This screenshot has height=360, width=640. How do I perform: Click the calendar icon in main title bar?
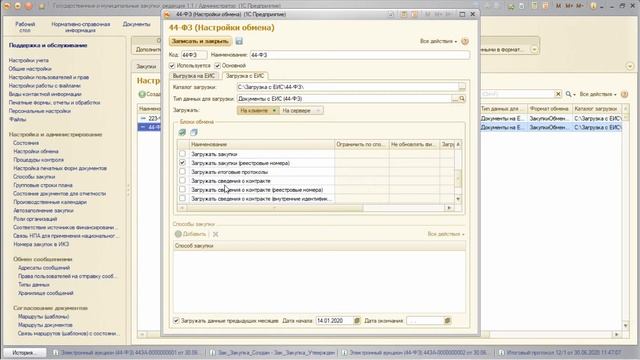[546, 6]
